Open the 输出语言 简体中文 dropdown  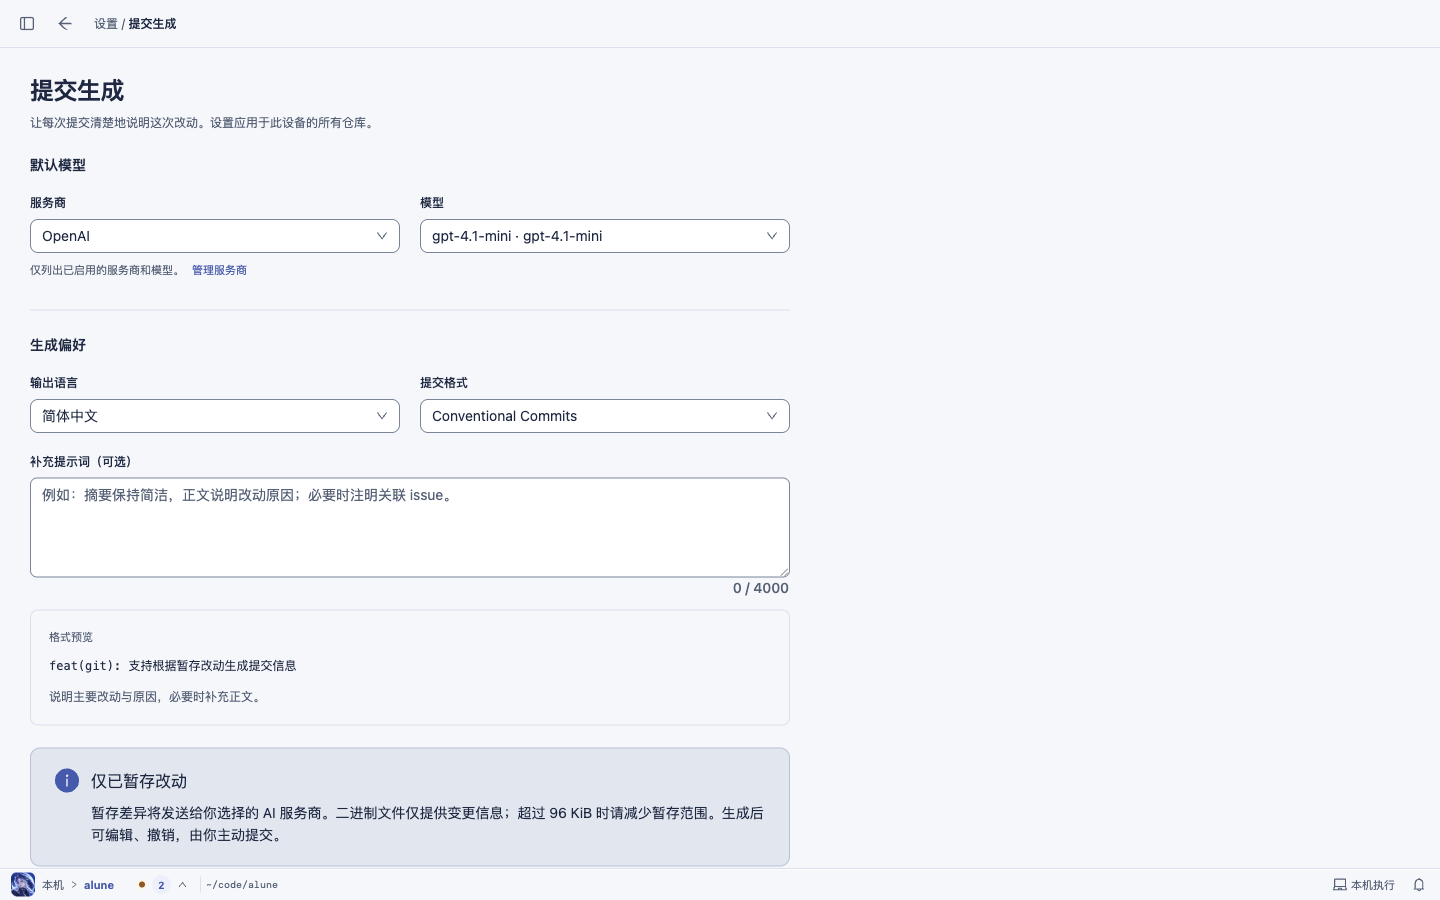tap(215, 416)
